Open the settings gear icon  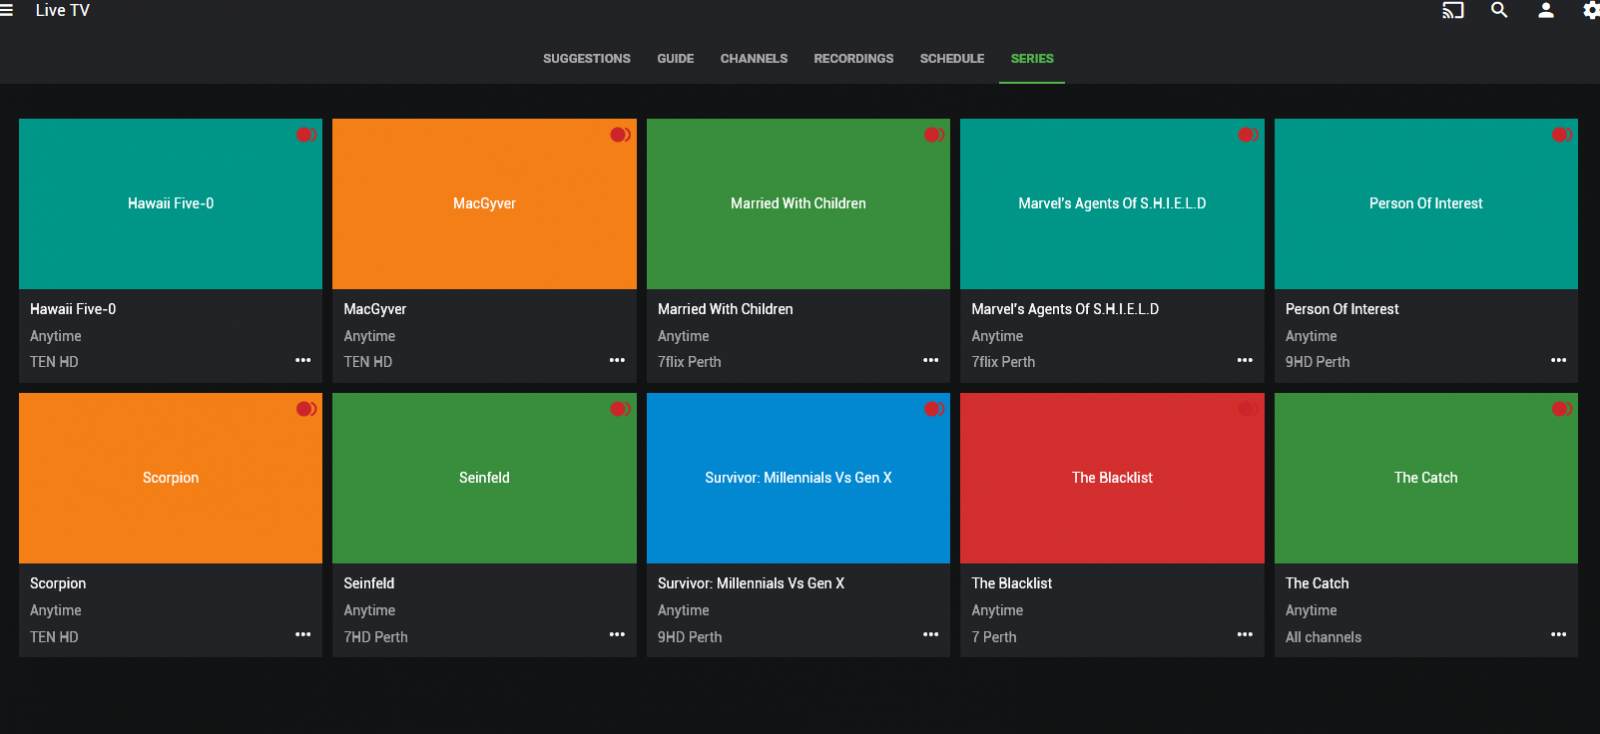[x=1591, y=10]
